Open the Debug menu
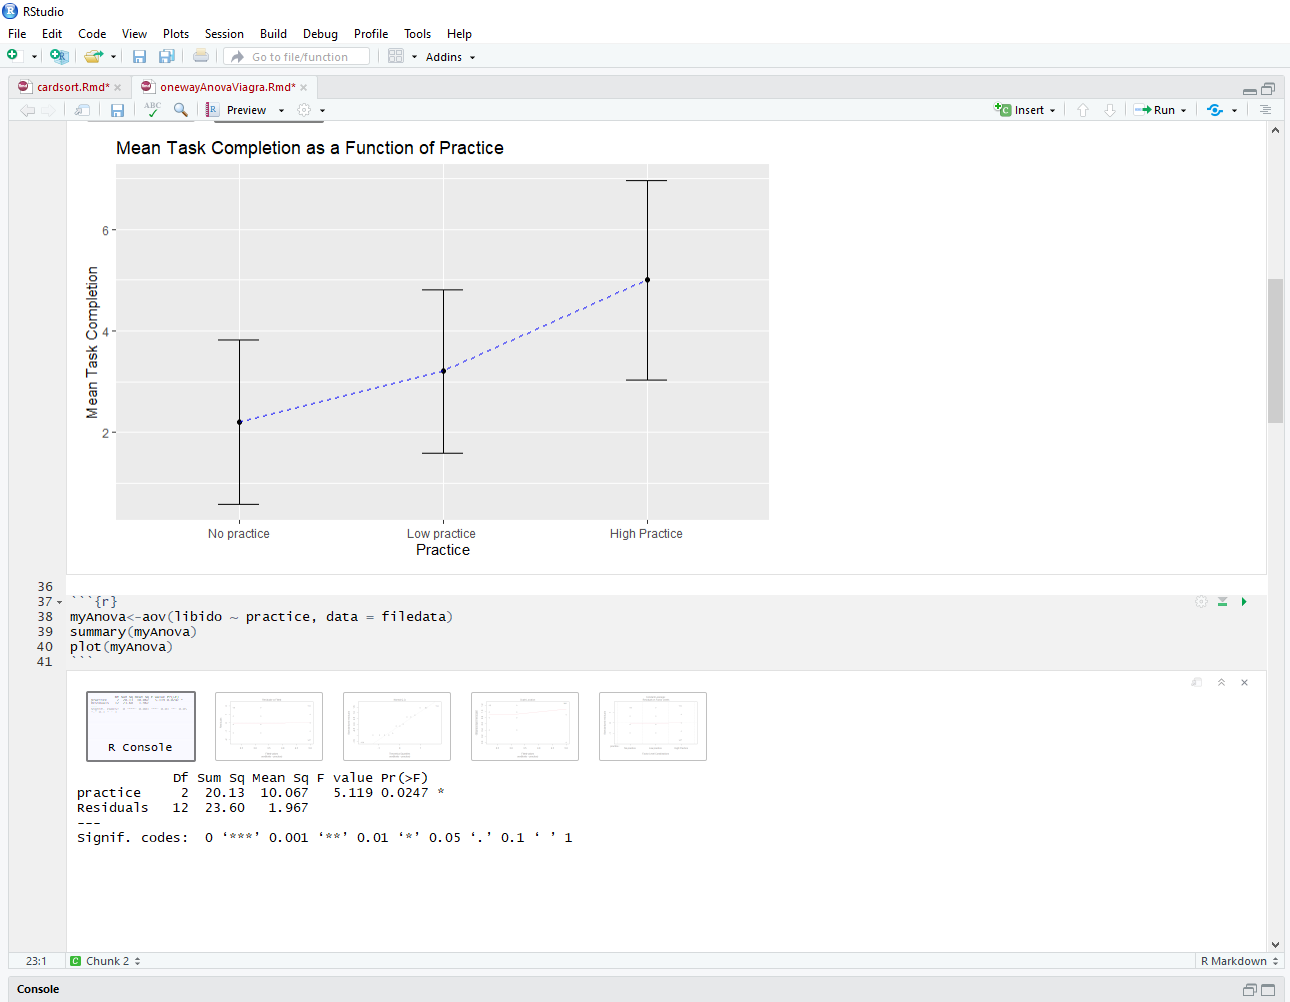The height and width of the screenshot is (1002, 1290). [320, 34]
